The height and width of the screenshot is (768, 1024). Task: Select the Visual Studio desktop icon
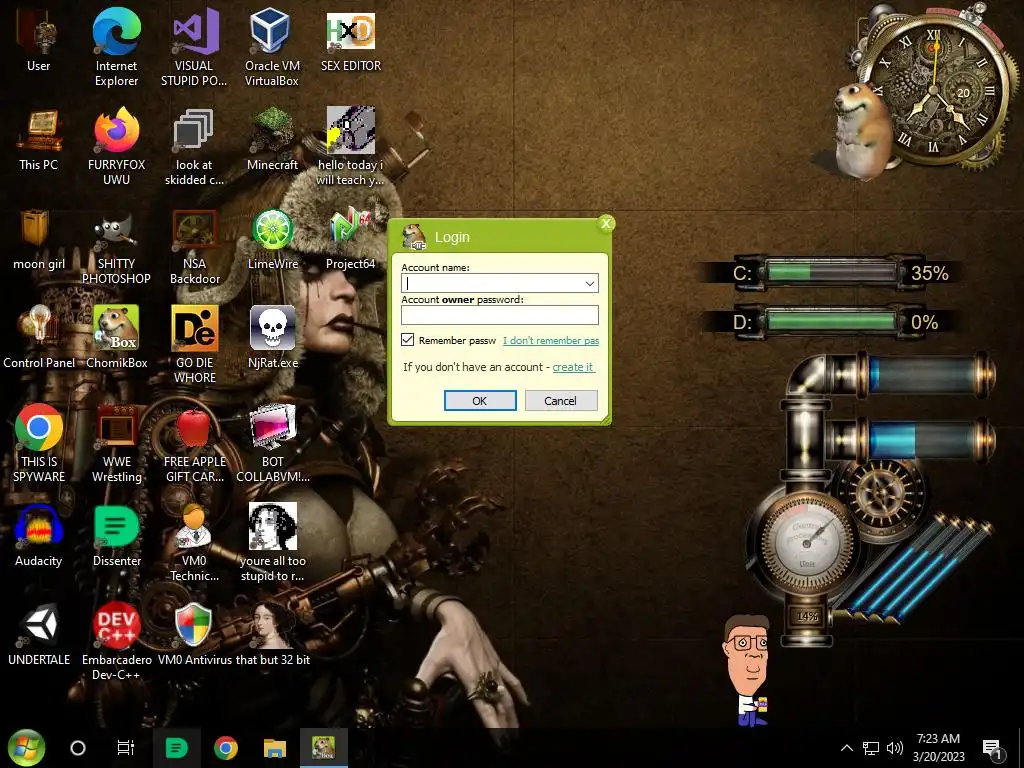tap(194, 47)
